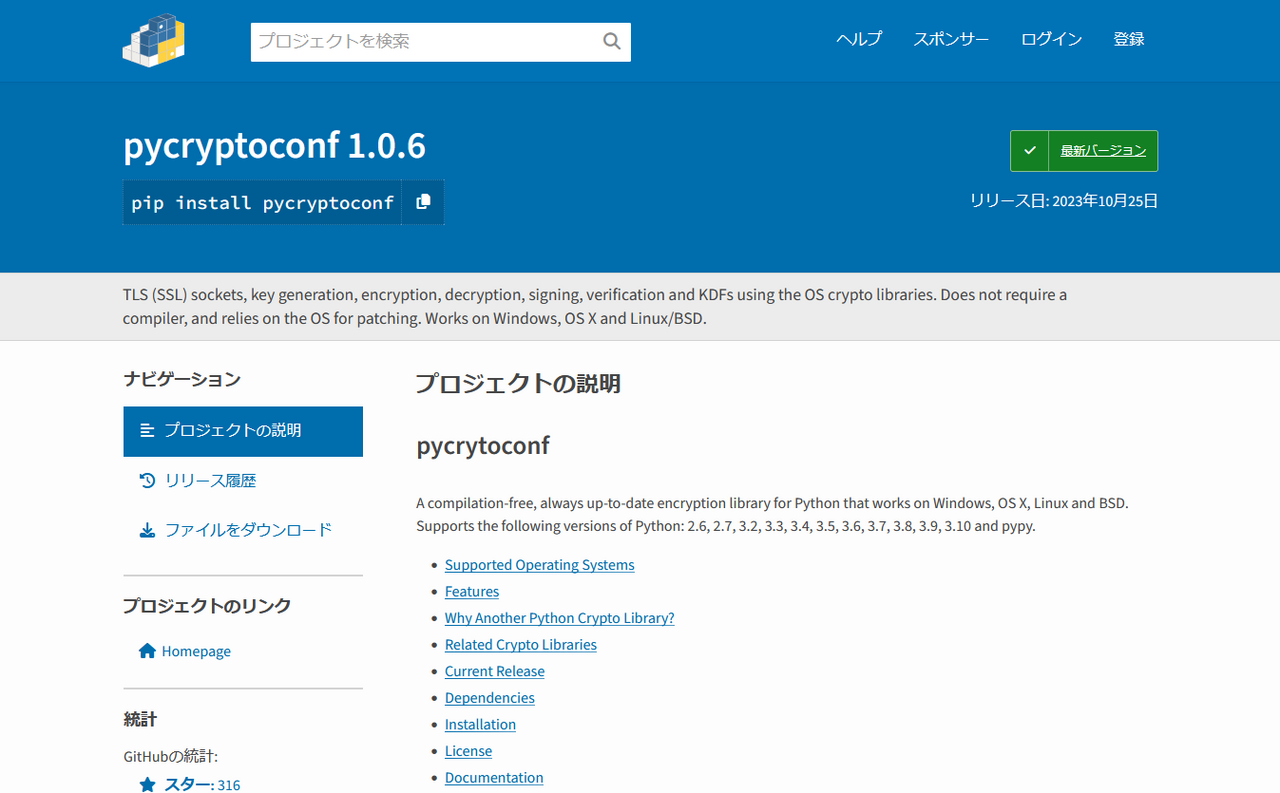Click the 最新バージョン button
Screen dimensions: 1280x793
1084,151
